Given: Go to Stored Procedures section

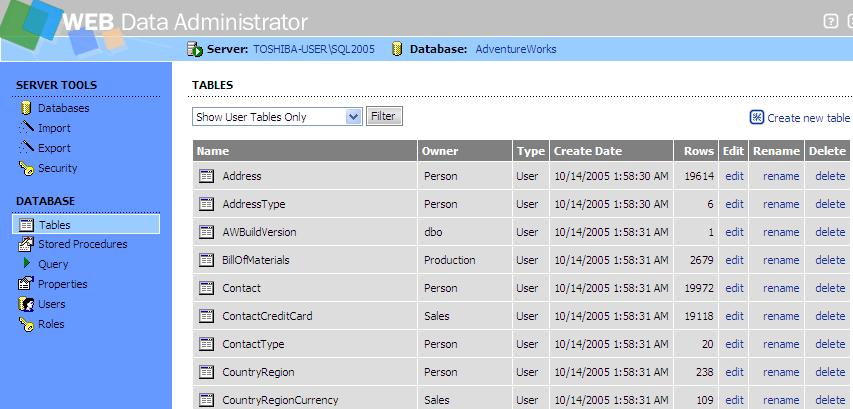Looking at the screenshot, I should pyautogui.click(x=83, y=244).
